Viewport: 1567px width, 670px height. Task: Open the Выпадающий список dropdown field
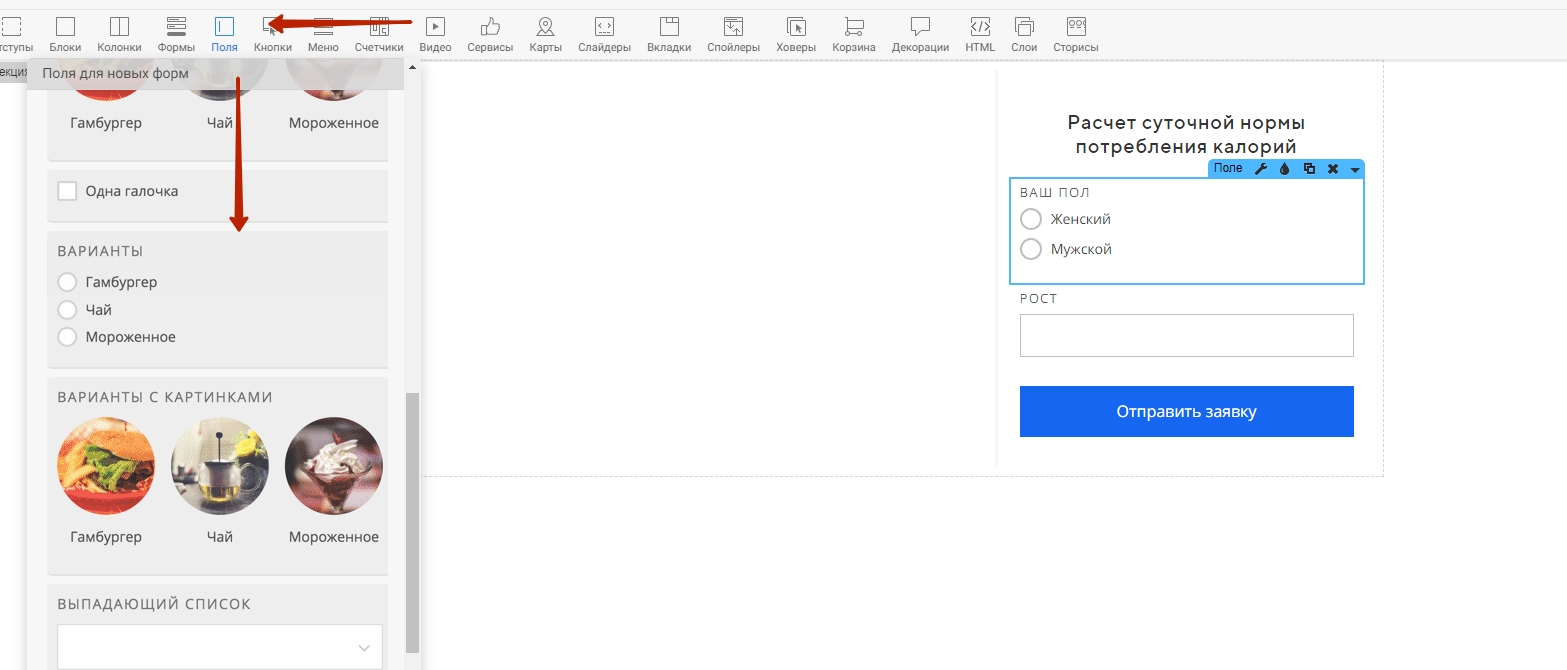point(220,647)
